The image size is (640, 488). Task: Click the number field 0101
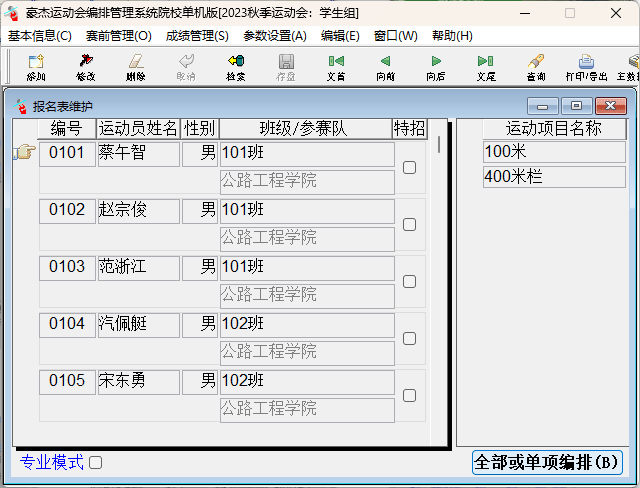[67, 154]
